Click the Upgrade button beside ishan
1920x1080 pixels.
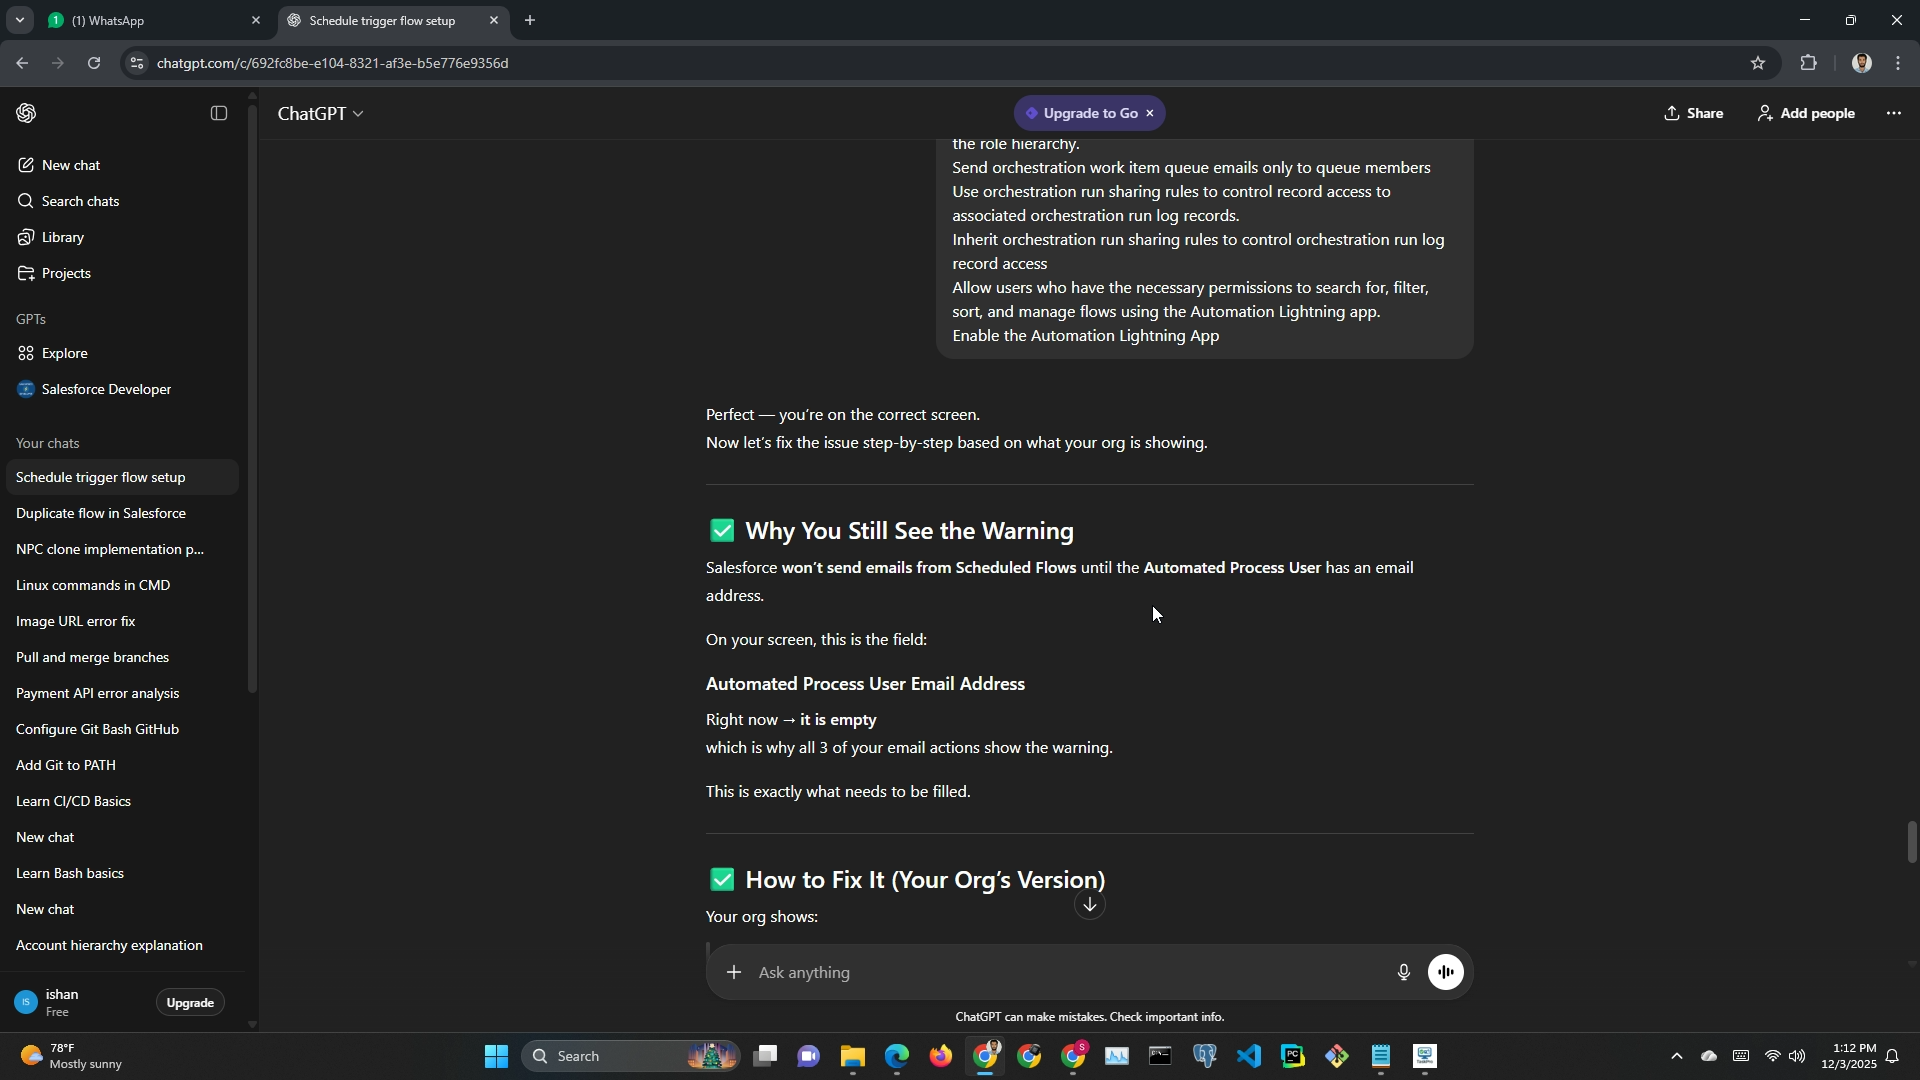click(x=190, y=1002)
